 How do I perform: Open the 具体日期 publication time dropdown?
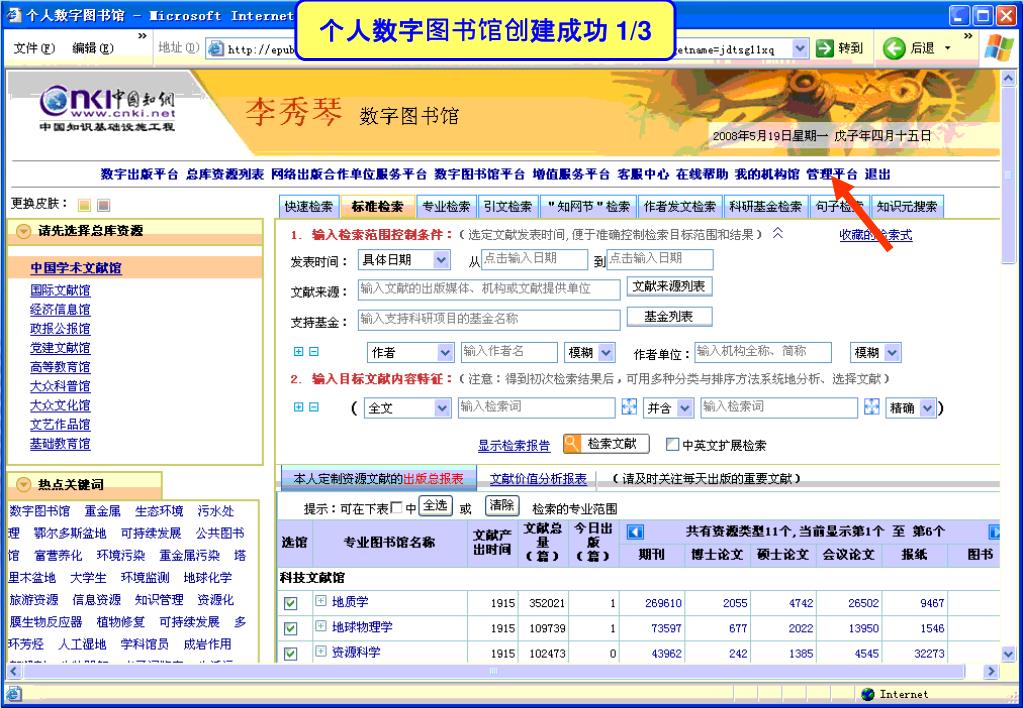(442, 260)
